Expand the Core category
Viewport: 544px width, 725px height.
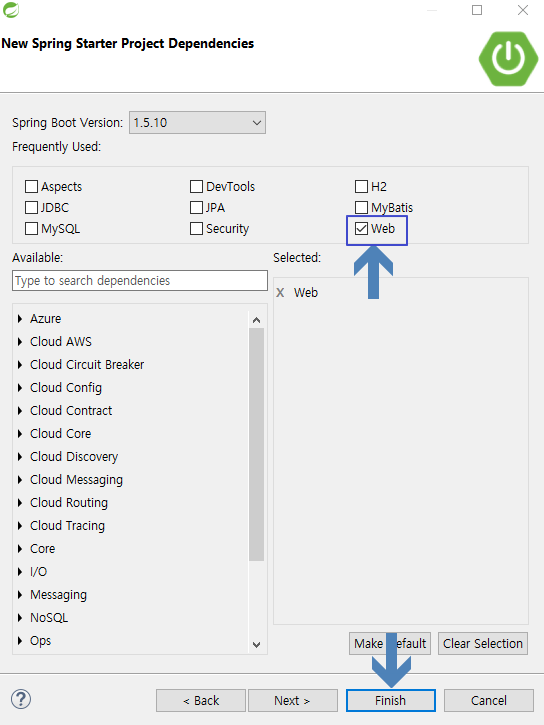click(x=20, y=549)
